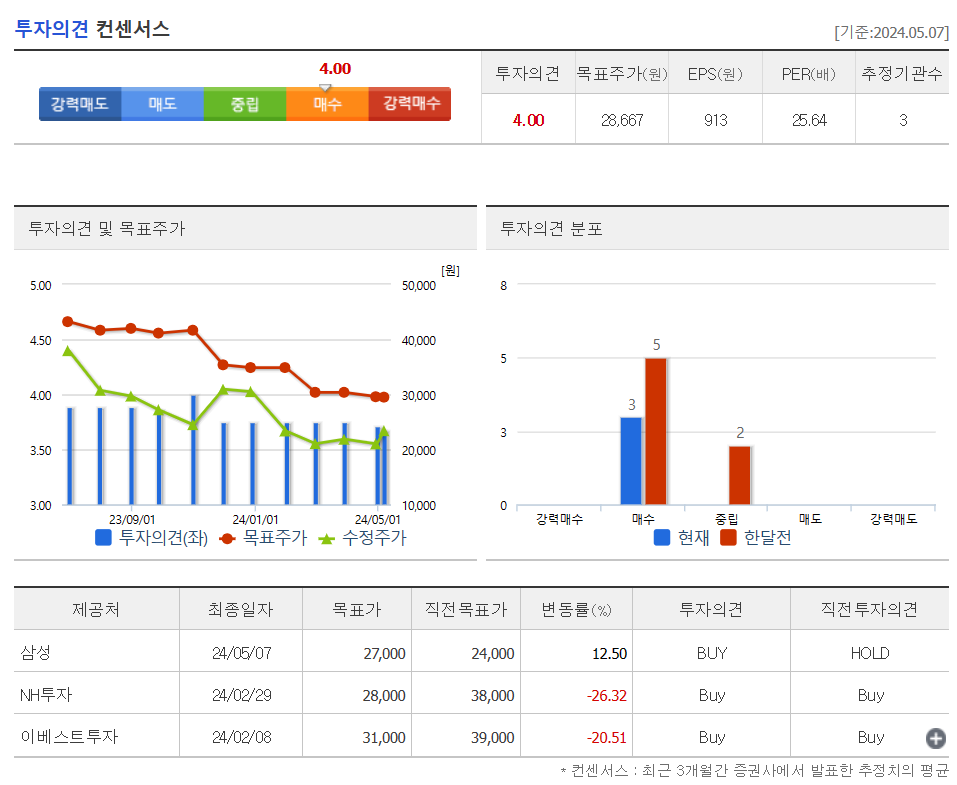This screenshot has width=957, height=785.
Task: Click the 4.00 rating marker pointer
Action: pyautogui.click(x=325, y=88)
